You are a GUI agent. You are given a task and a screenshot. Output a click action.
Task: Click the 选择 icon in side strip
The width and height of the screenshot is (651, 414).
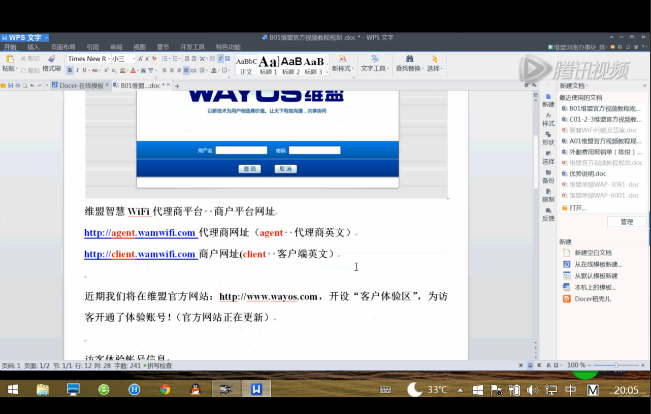[548, 157]
